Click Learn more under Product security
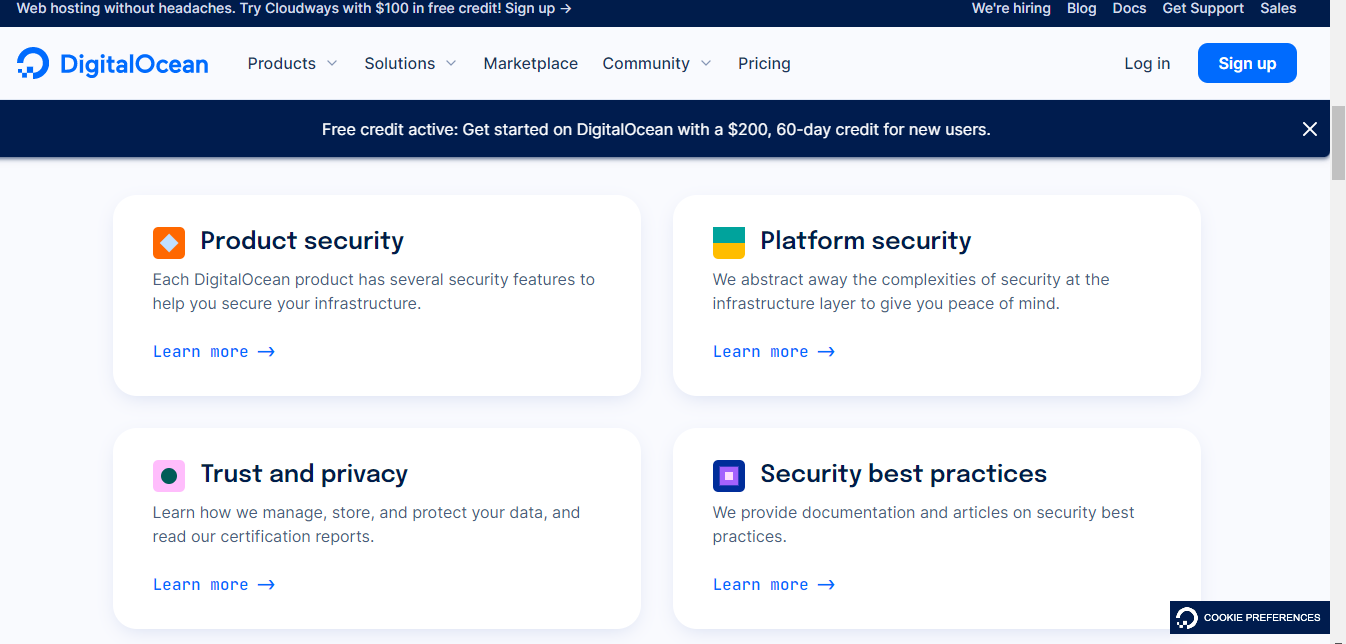Viewport: 1346px width, 644px height. click(x=214, y=352)
